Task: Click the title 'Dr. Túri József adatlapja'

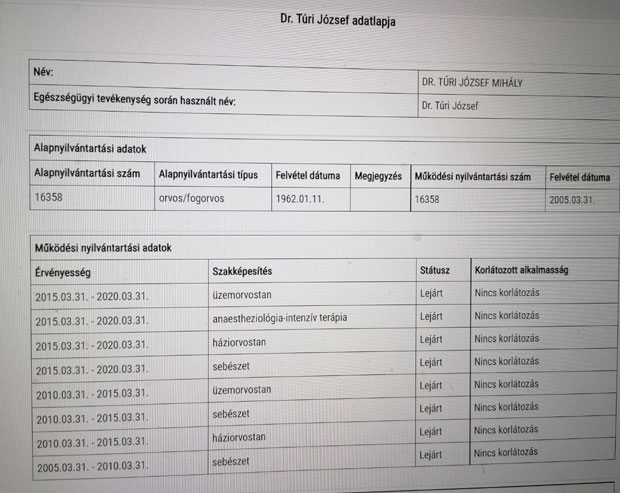Action: pyautogui.click(x=338, y=20)
